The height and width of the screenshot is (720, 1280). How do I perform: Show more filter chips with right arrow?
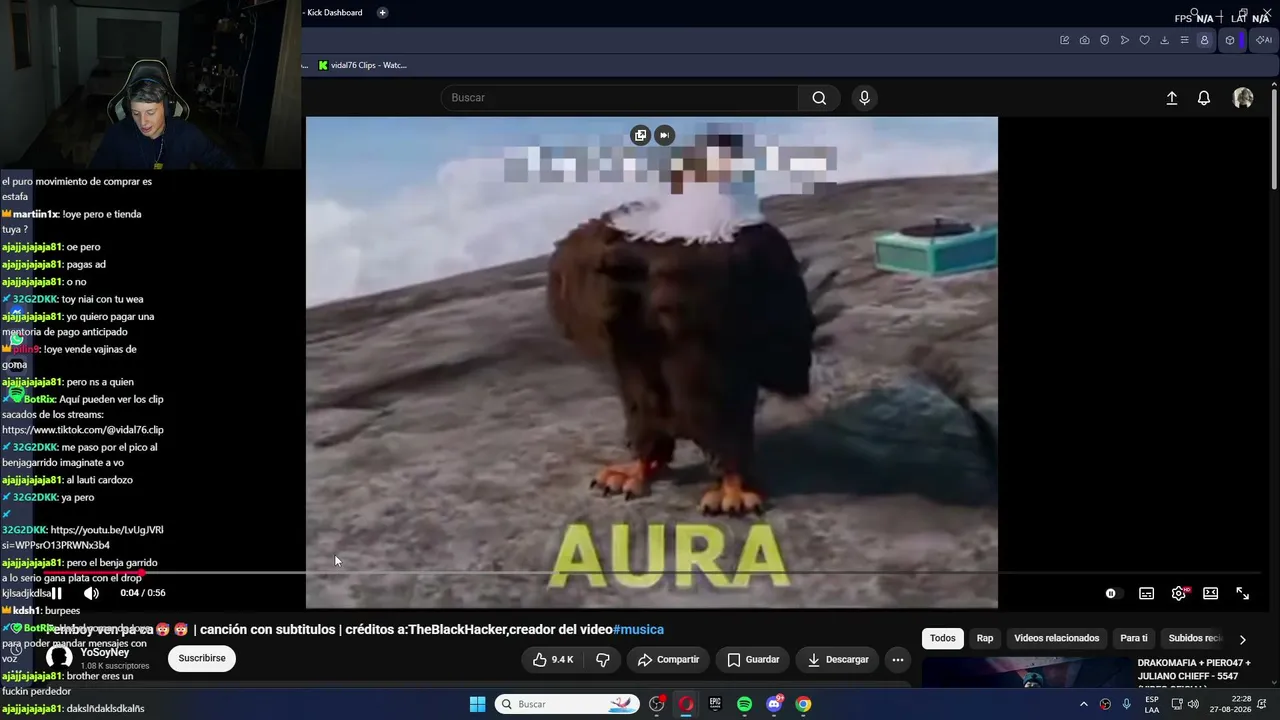click(1243, 639)
